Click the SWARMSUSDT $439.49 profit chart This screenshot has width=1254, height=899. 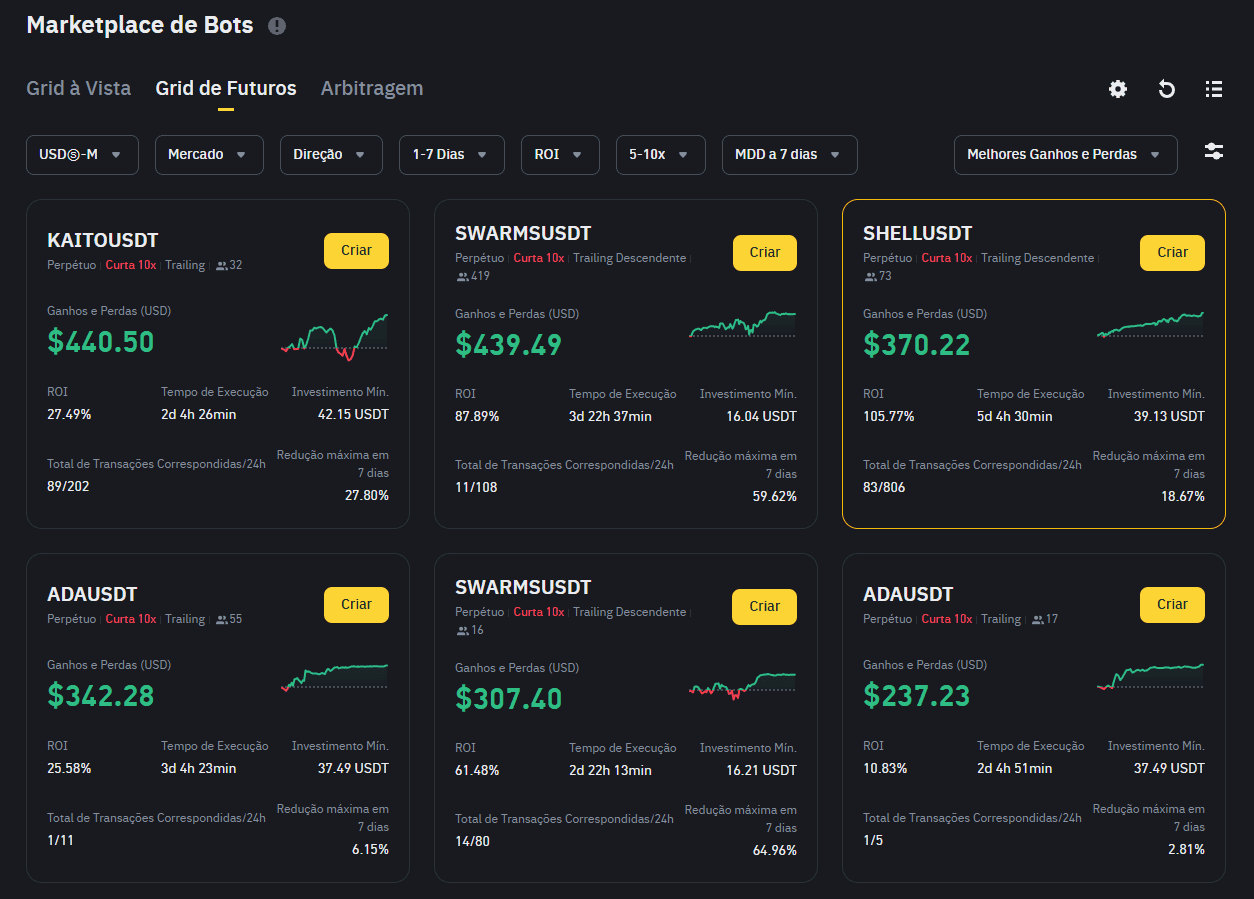(743, 325)
